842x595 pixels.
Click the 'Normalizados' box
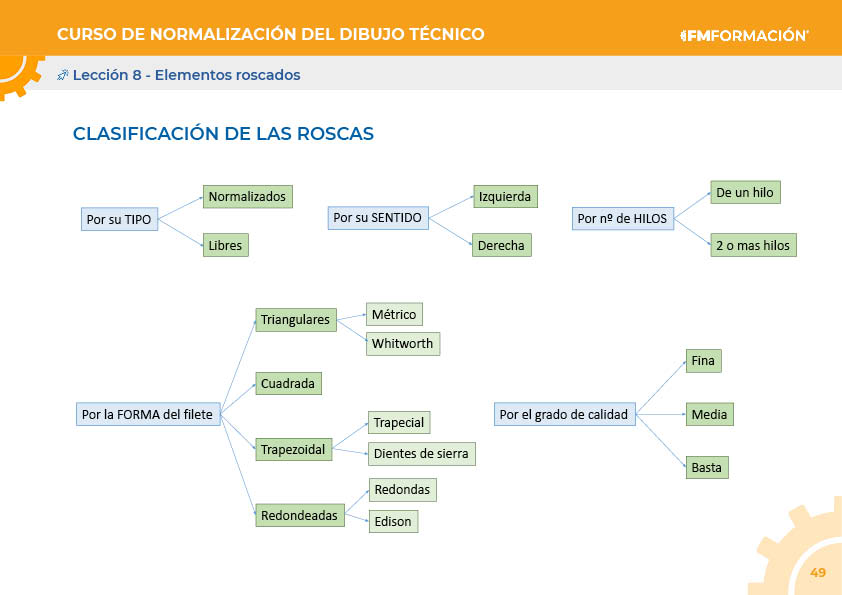click(x=248, y=197)
